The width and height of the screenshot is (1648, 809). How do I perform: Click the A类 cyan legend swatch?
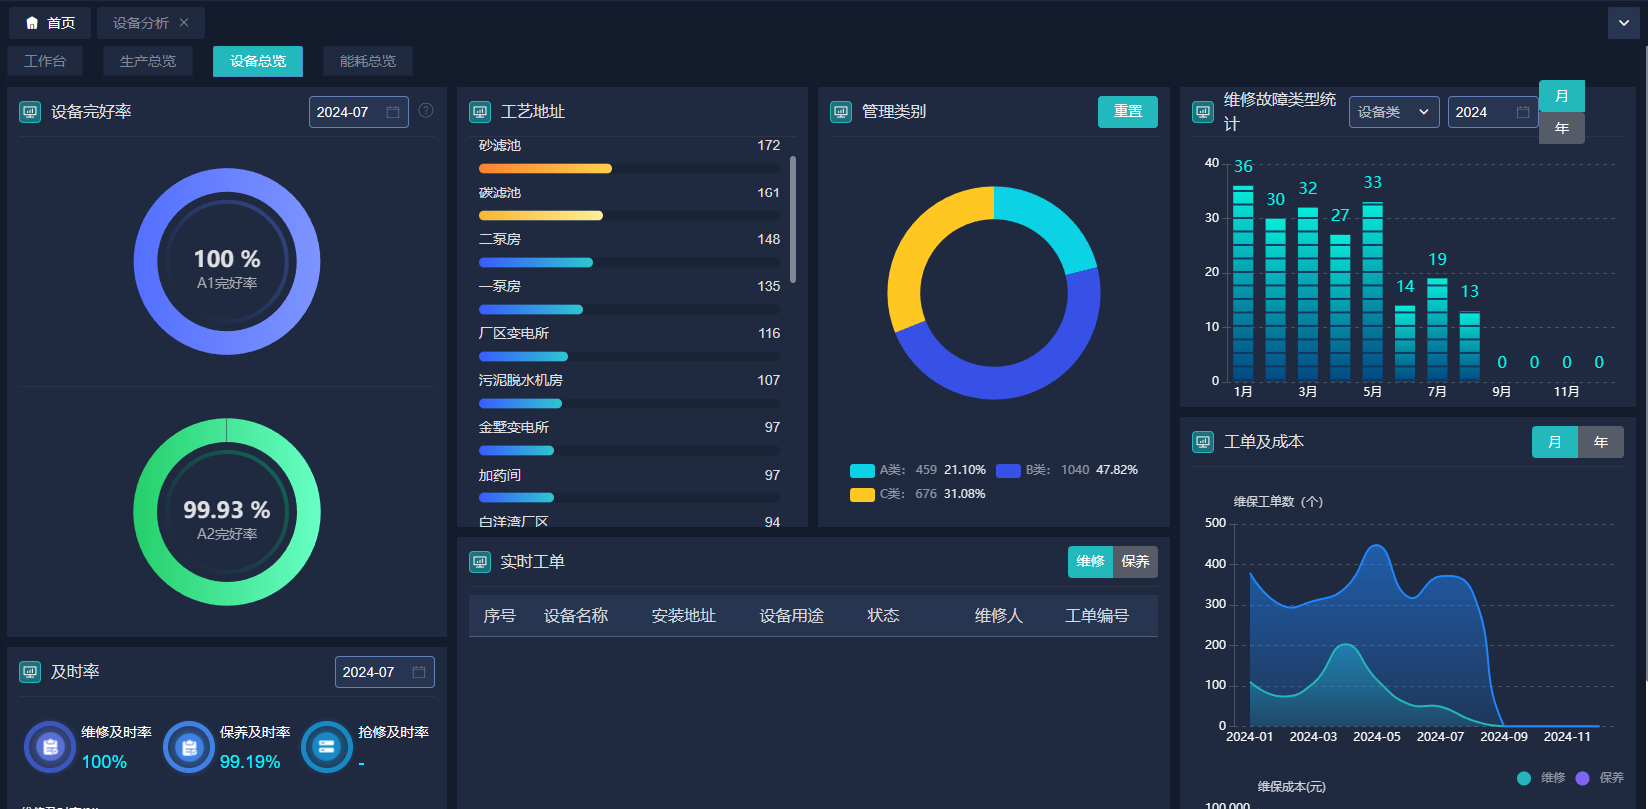(862, 470)
